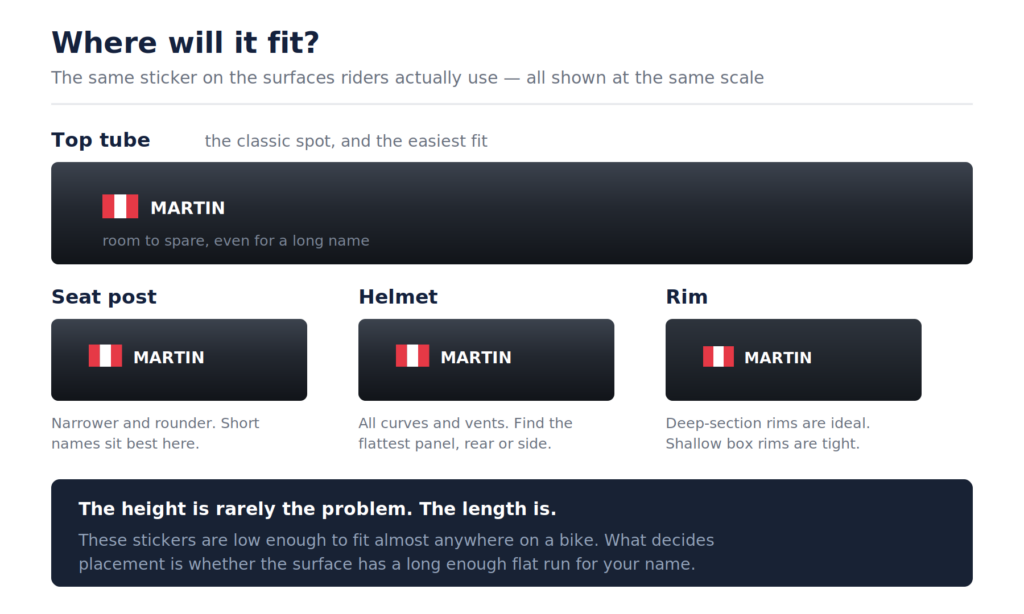Click the 'All curves and vents' helmet description
Image resolution: width=1024 pixels, height=614 pixels.
[x=466, y=433]
